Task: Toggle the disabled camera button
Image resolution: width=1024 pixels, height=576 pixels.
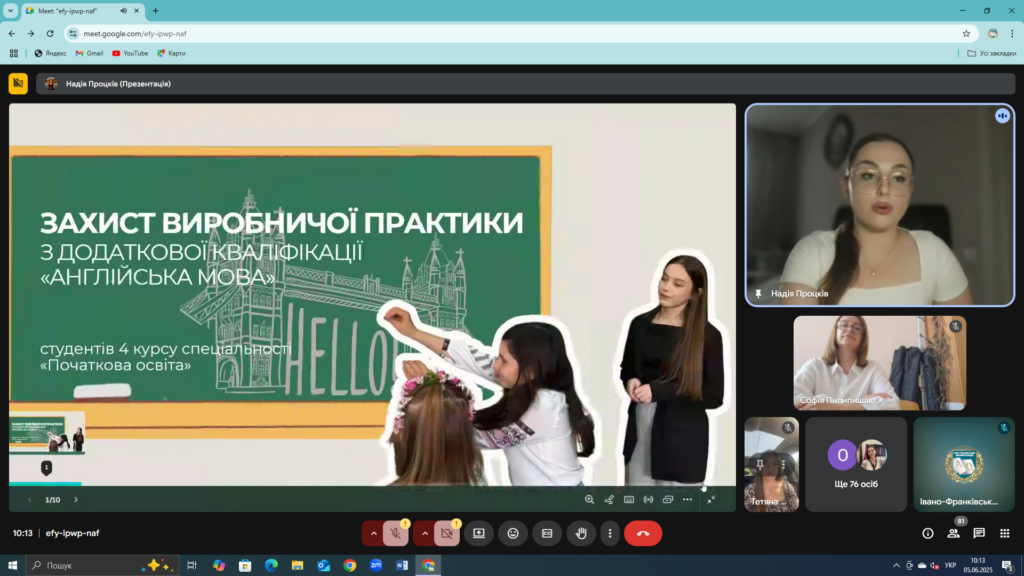Action: coord(447,534)
